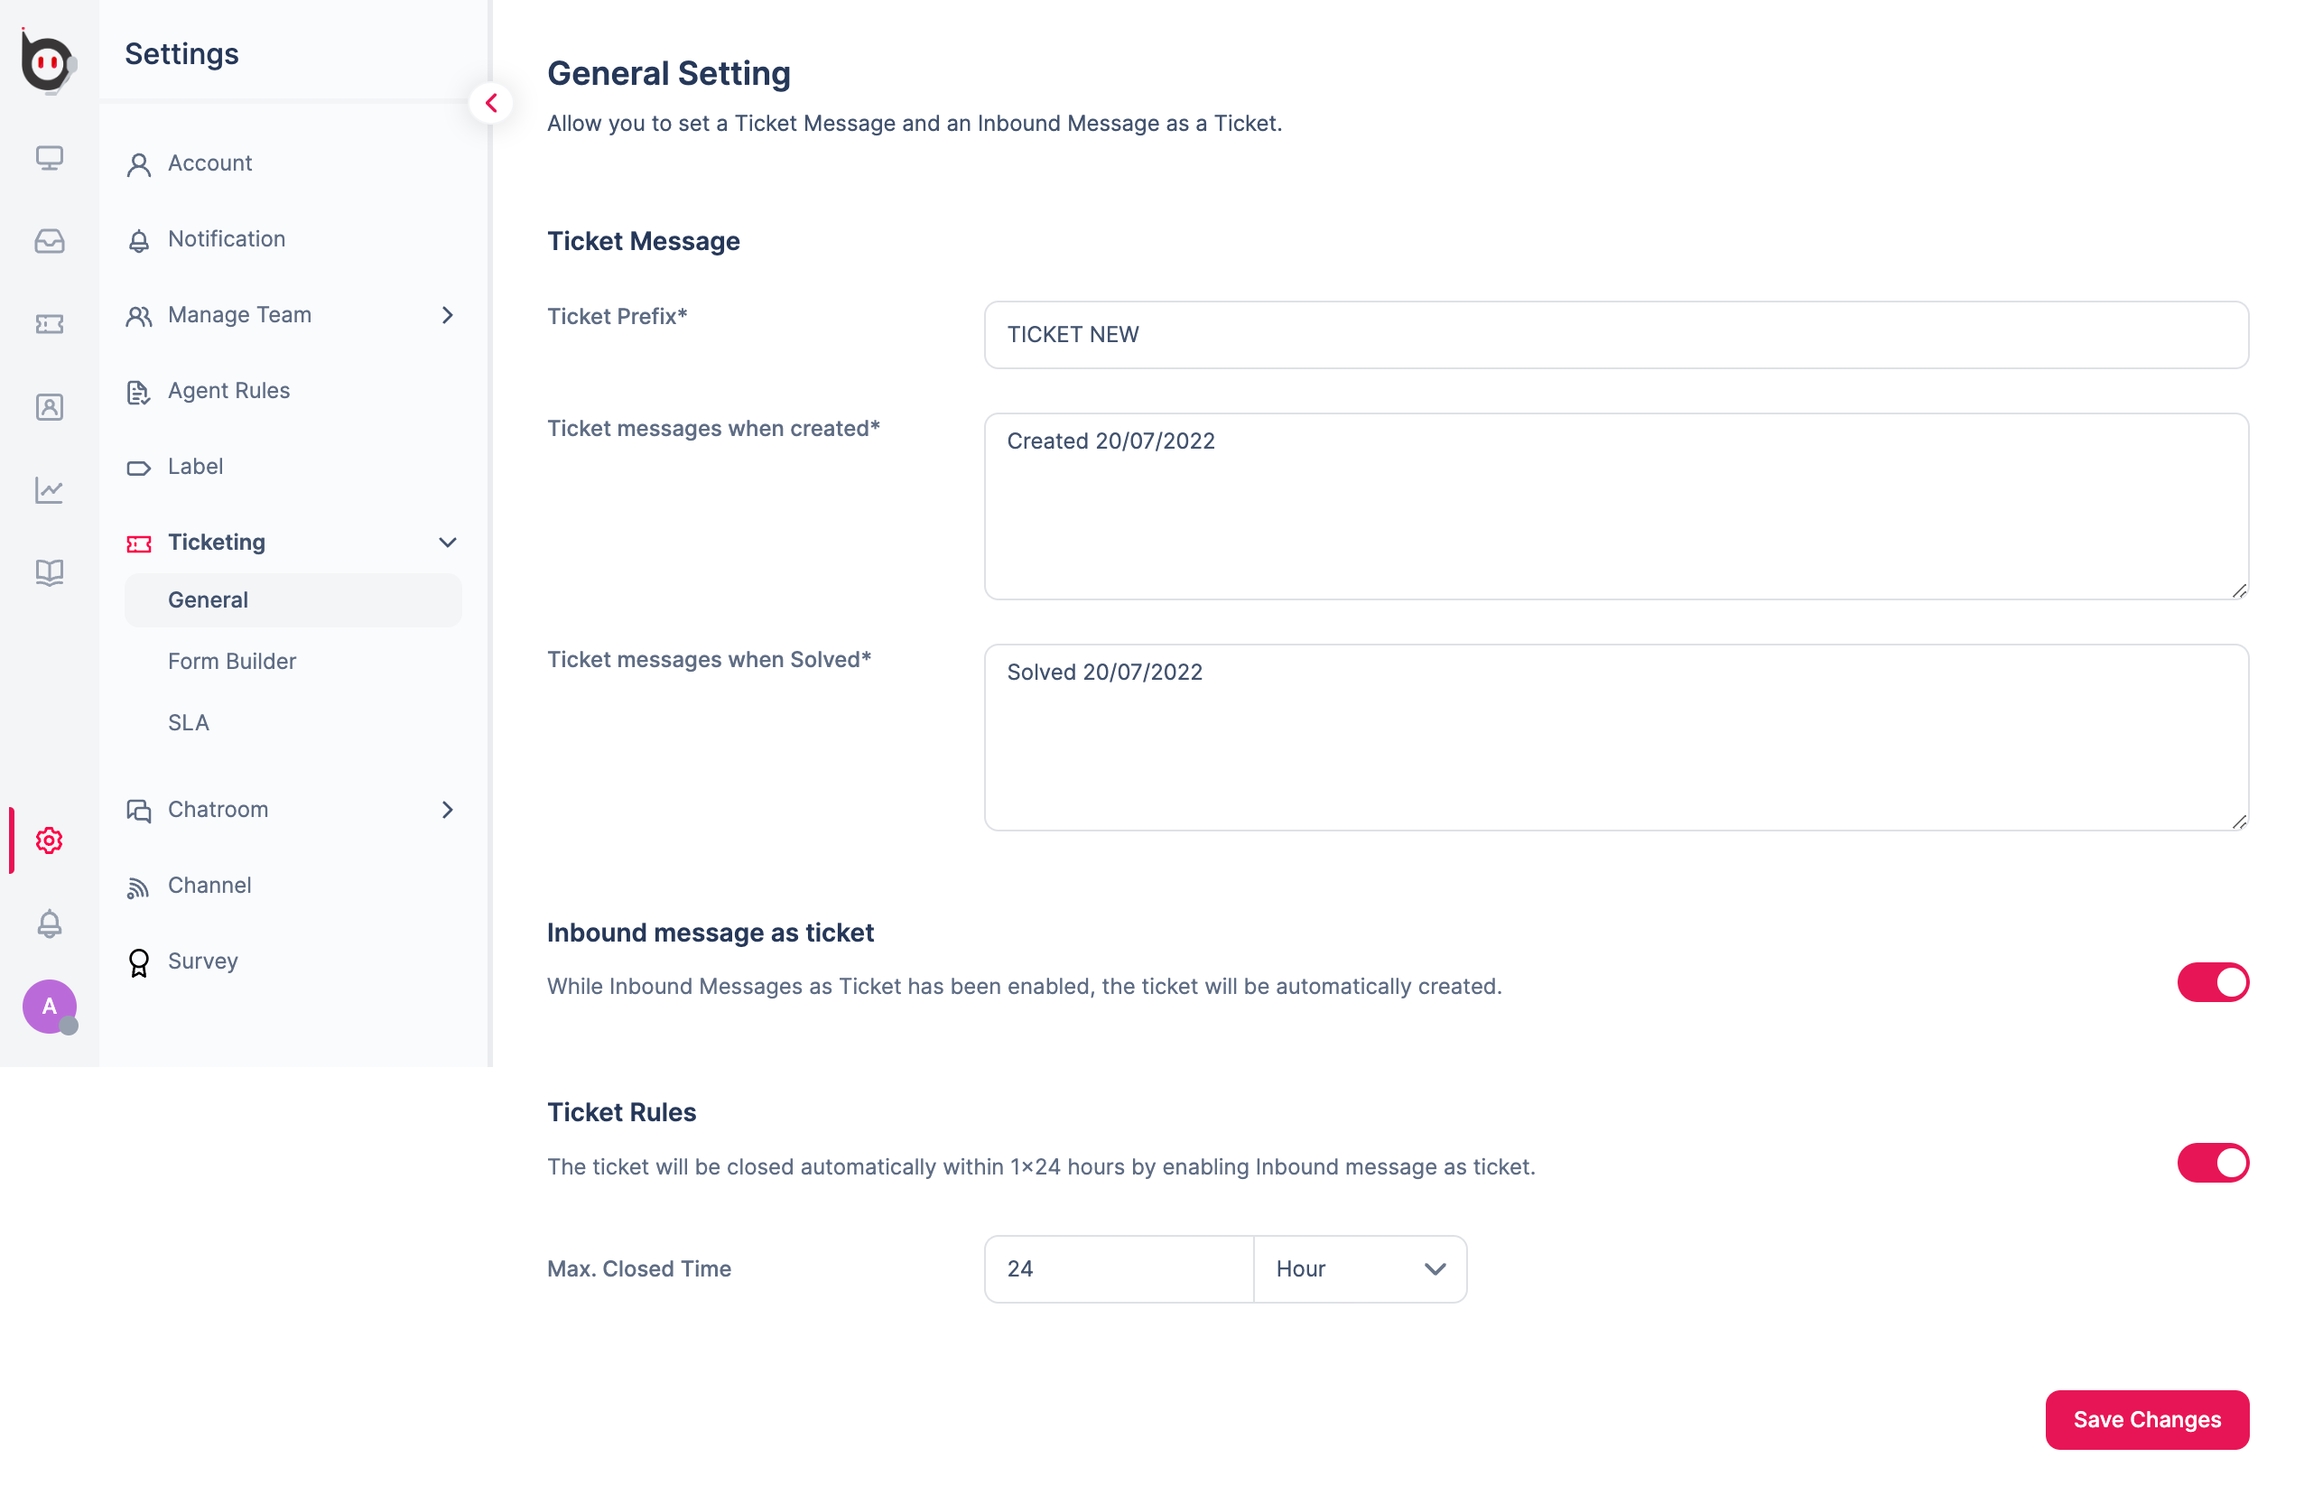The image size is (2304, 1504).
Task: Disable Inbound message as ticket toggle
Action: click(x=2212, y=982)
